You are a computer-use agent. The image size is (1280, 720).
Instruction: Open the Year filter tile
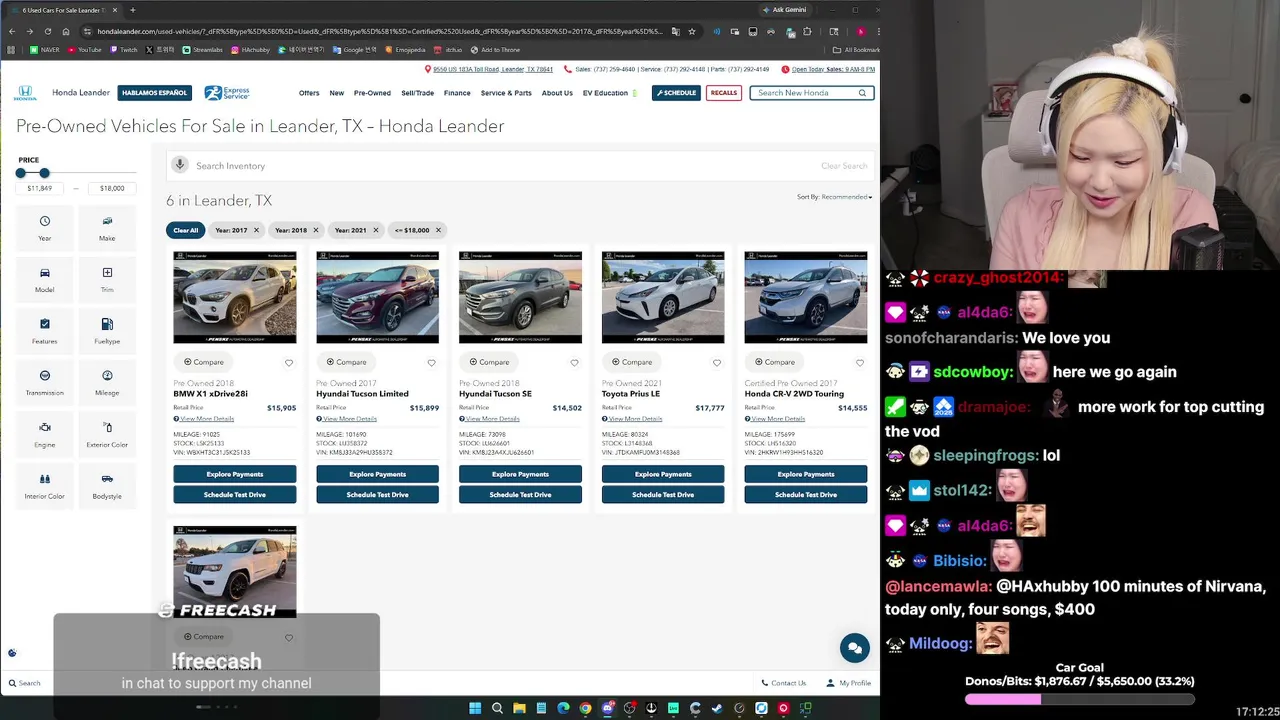pos(44,228)
